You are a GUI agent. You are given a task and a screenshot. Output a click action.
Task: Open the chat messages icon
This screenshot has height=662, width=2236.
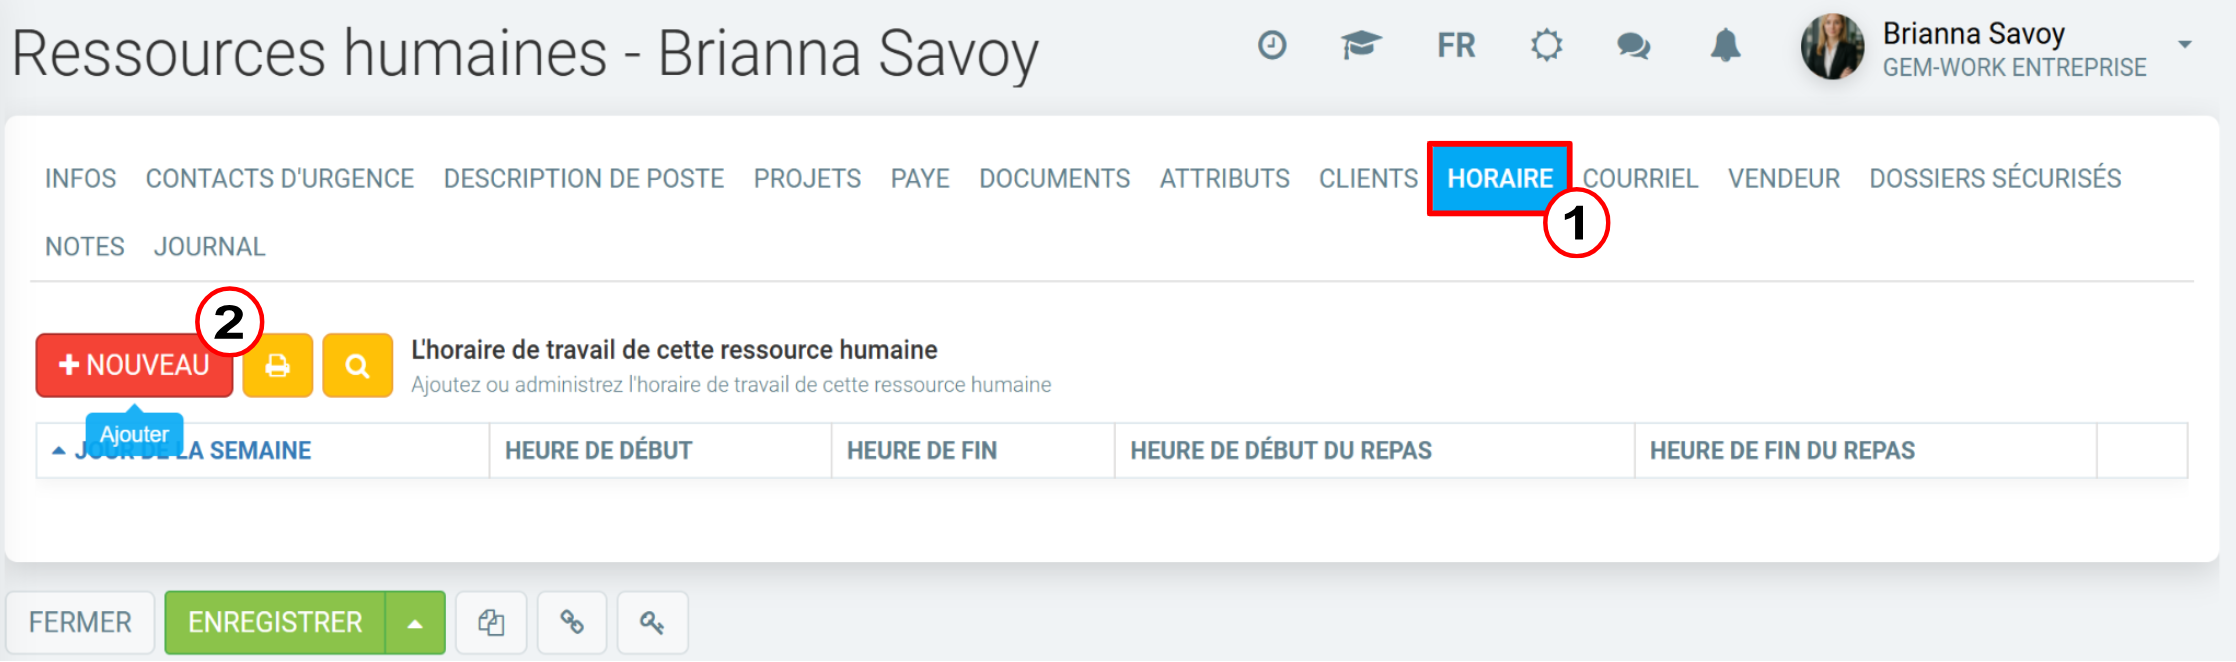click(x=1633, y=46)
